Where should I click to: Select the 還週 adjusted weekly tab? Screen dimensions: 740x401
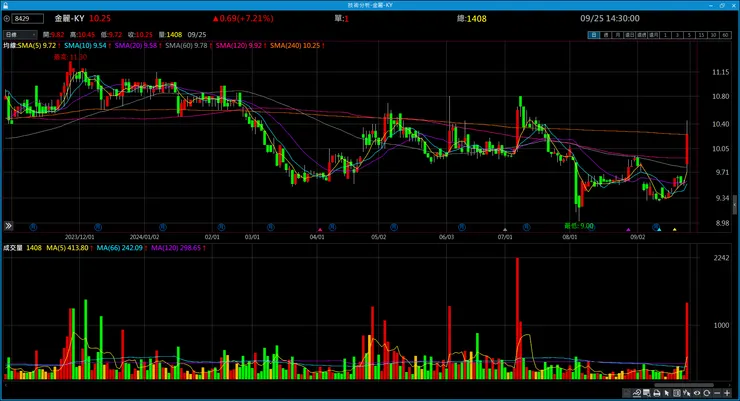point(641,35)
